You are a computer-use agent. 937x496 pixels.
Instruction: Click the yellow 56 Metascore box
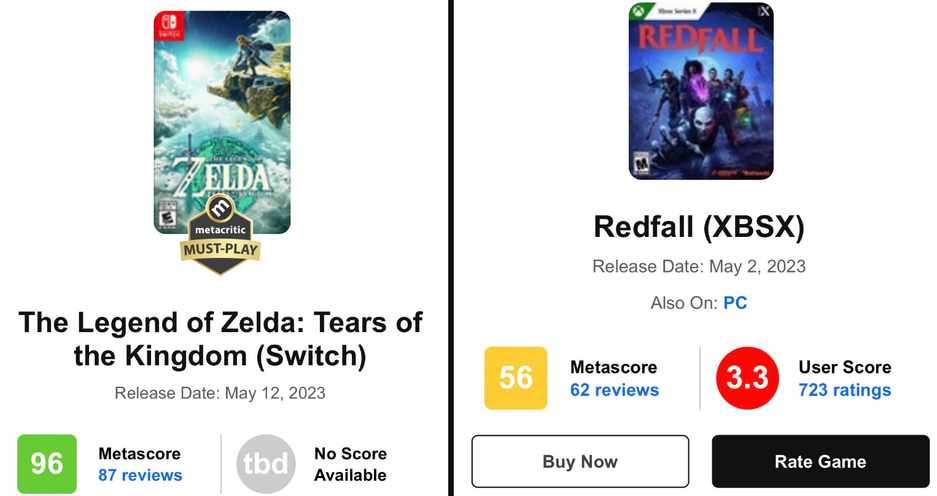[x=515, y=378]
